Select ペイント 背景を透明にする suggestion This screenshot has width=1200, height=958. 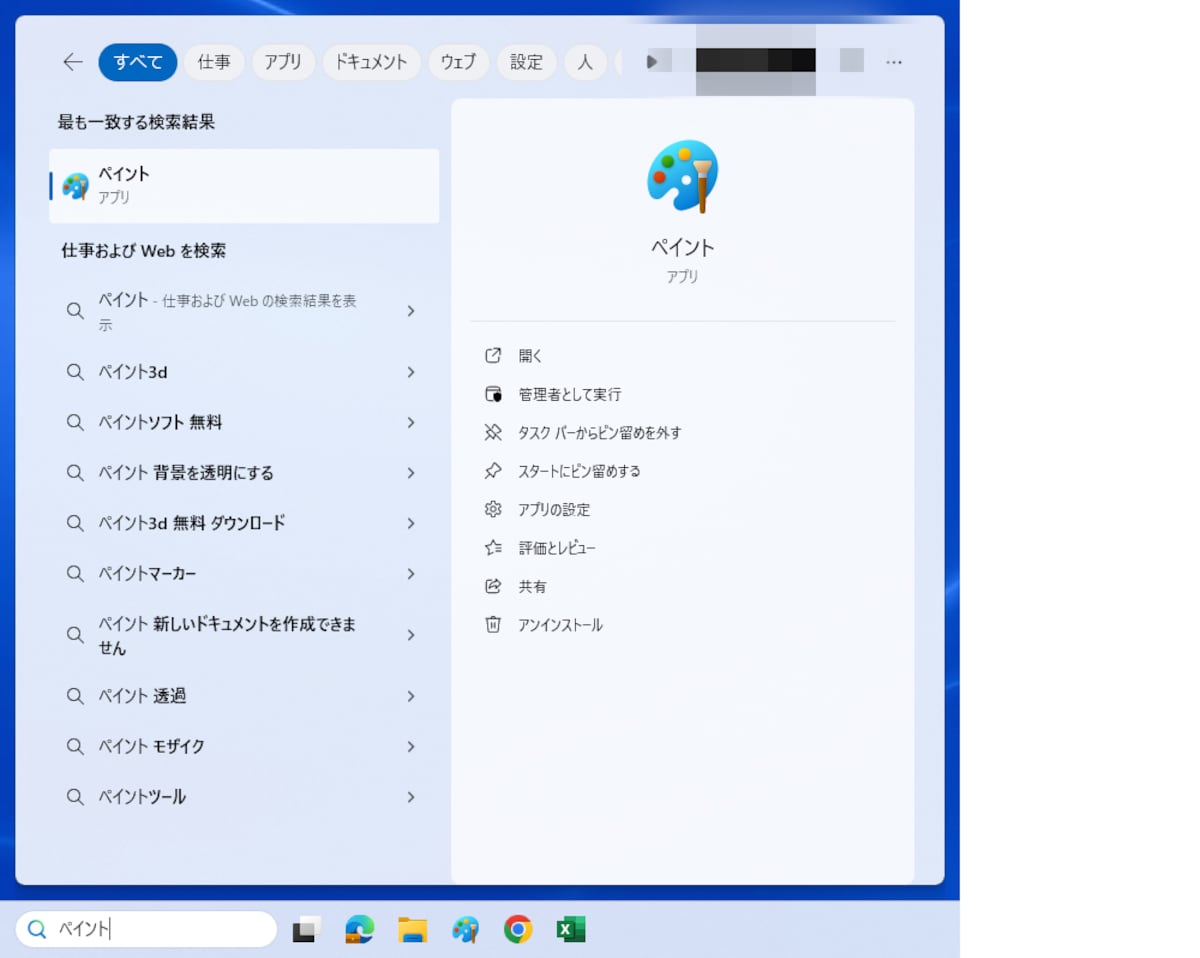(x=244, y=473)
